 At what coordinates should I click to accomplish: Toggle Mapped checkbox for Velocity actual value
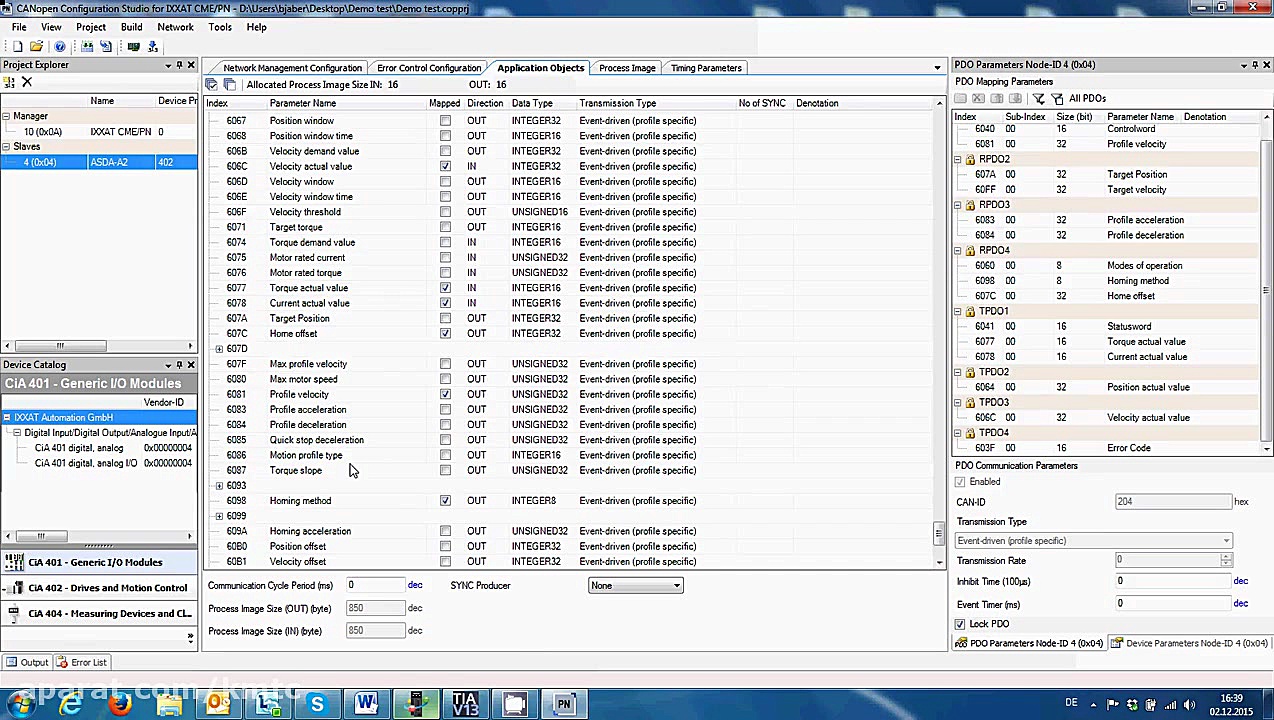[445, 166]
